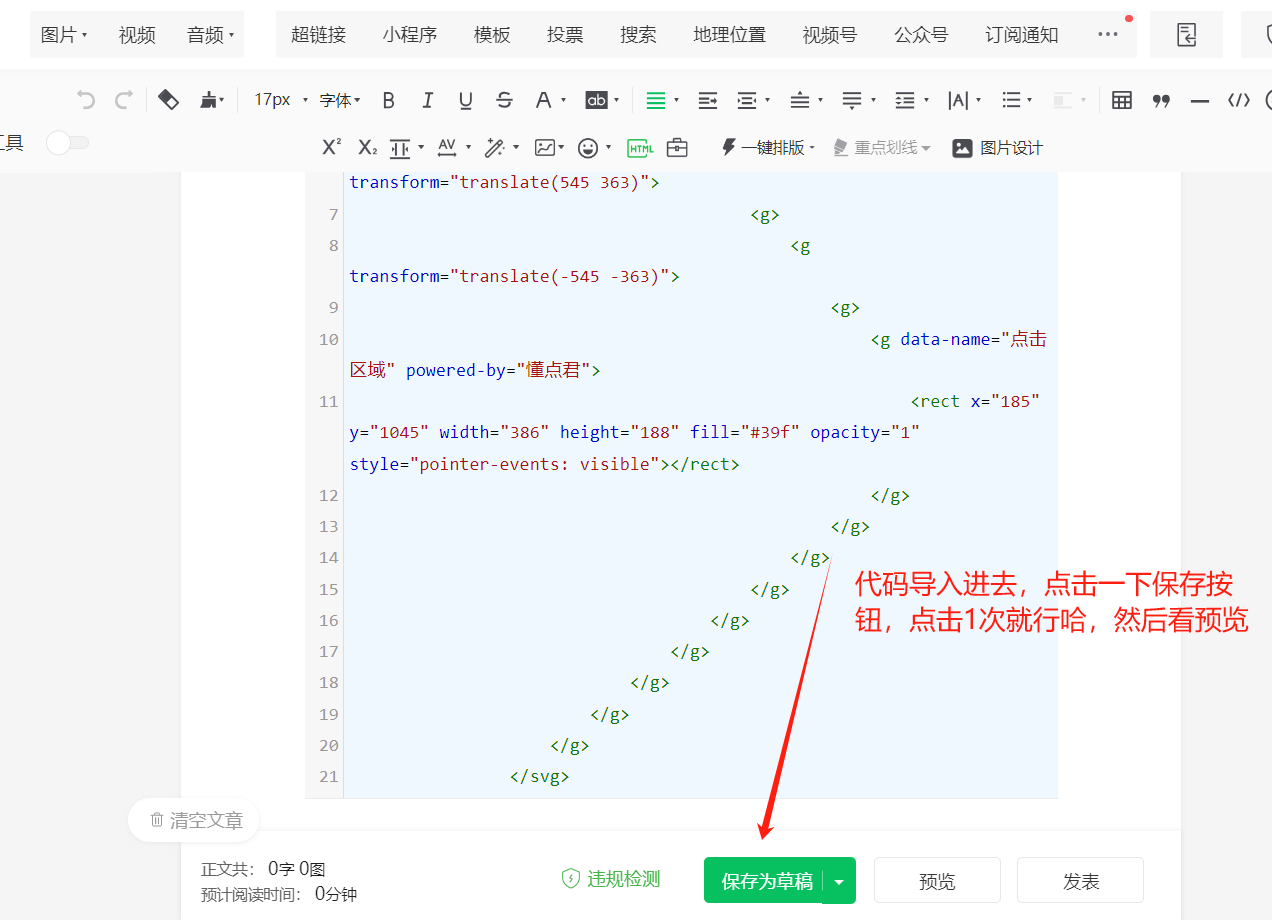The height and width of the screenshot is (920, 1272).
Task: Expand the format painter dropdown arrow
Action: tap(222, 100)
